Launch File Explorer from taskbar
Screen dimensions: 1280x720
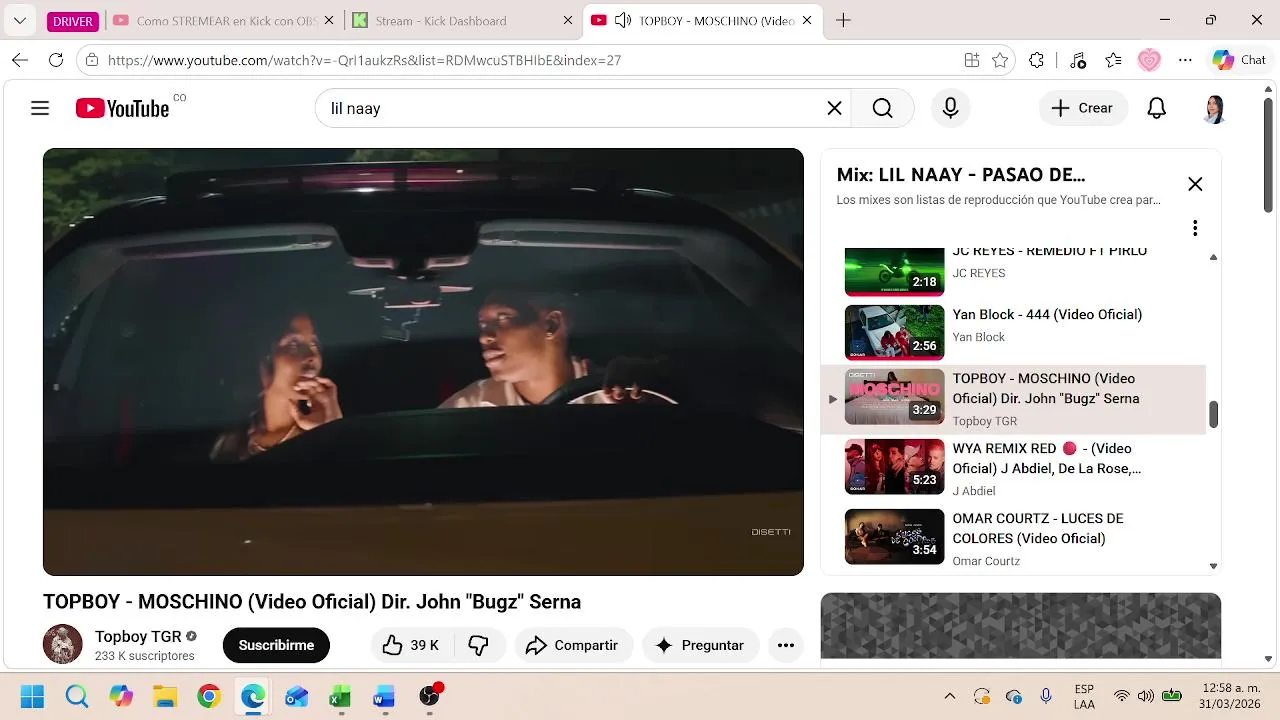click(165, 696)
